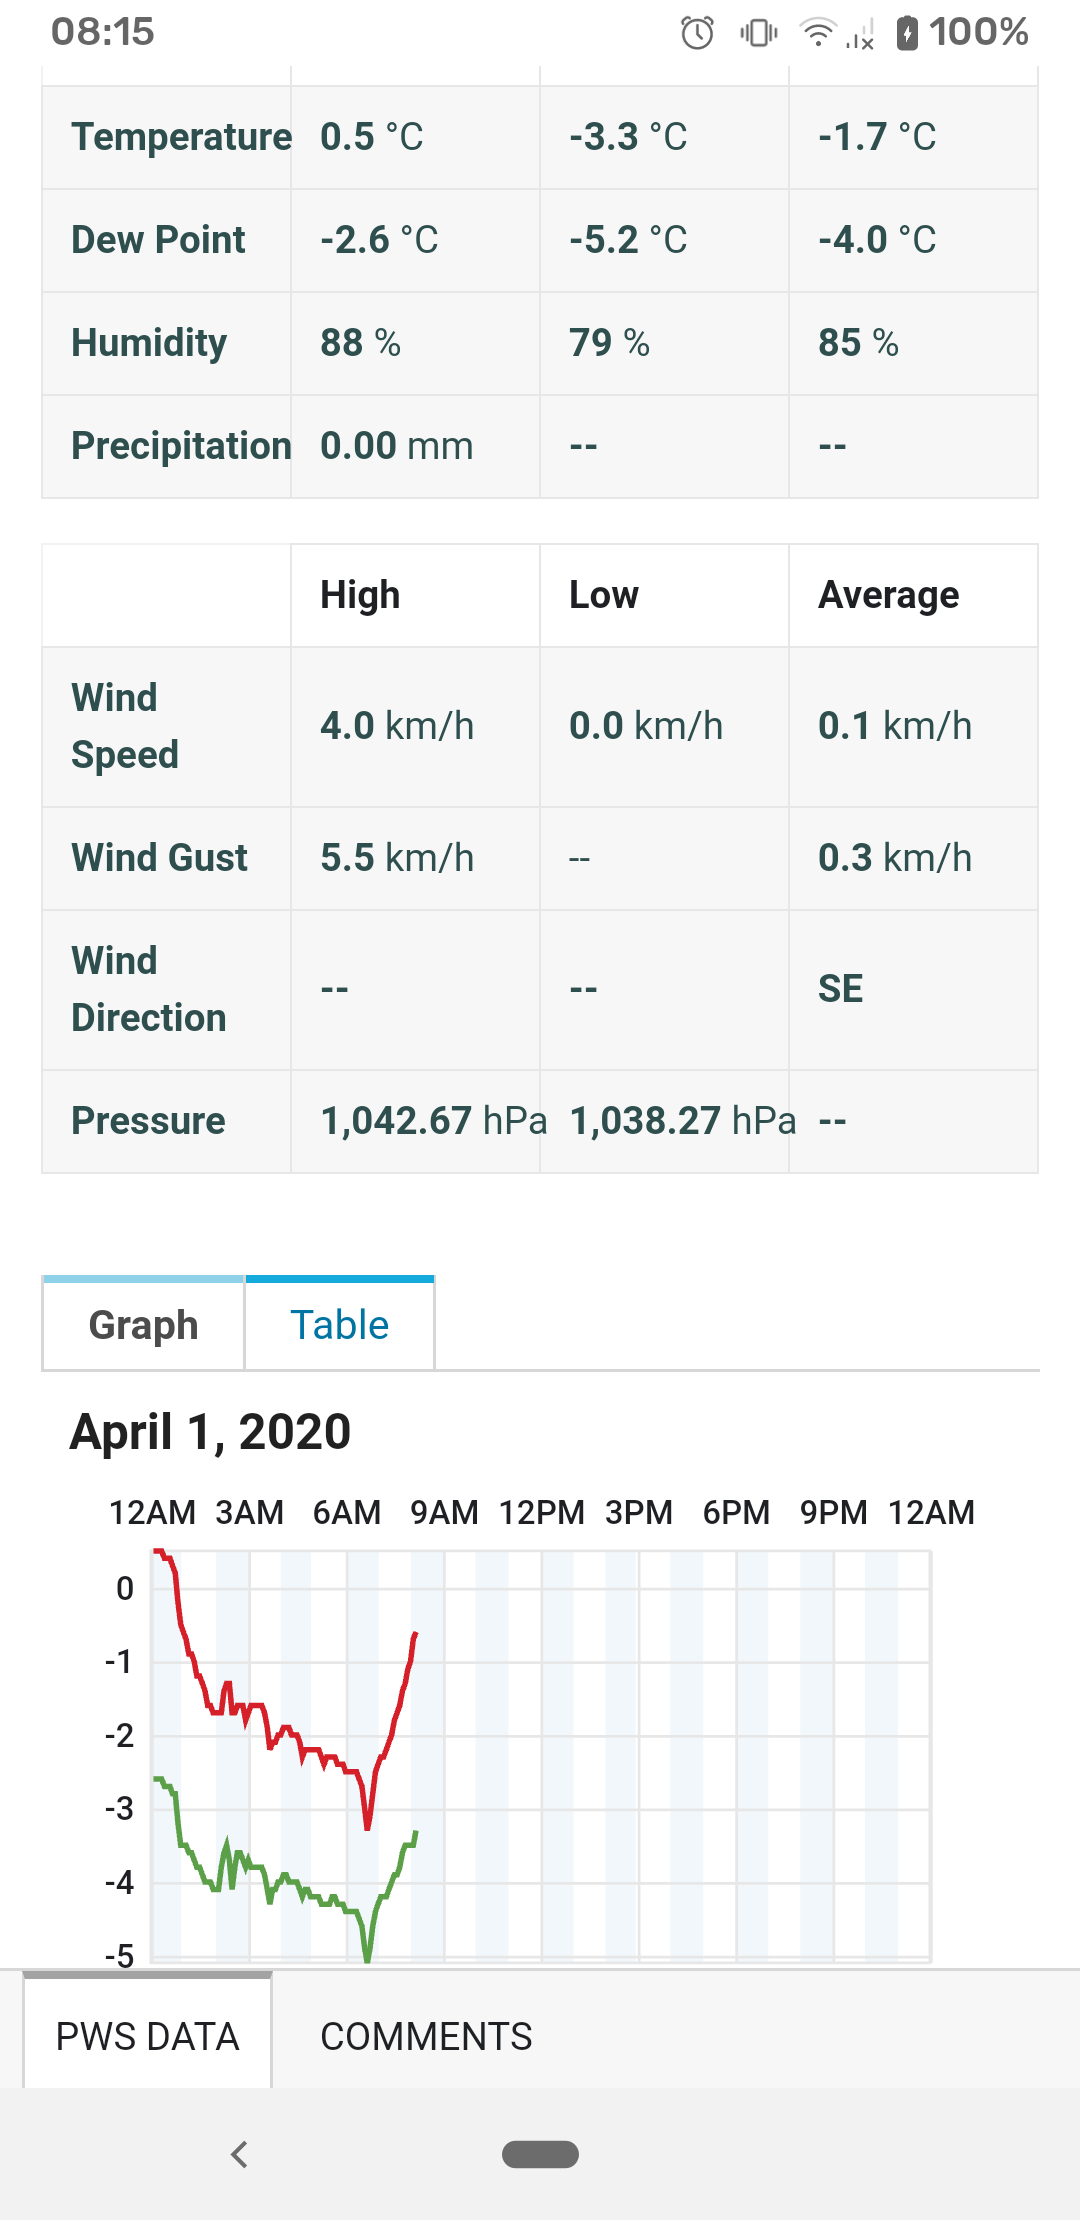Tap the Wind Speed row label
This screenshot has width=1080, height=2220.
pos(125,726)
